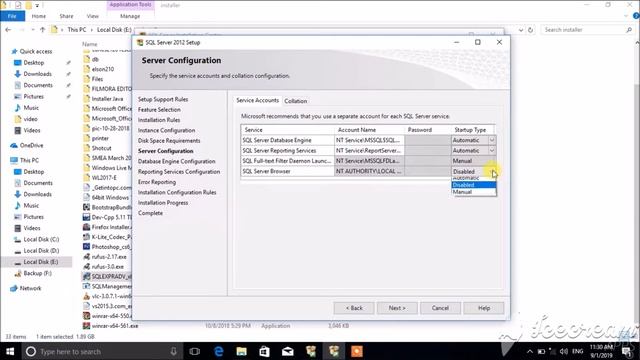640x360 pixels.
Task: Expand the address bar history dropdown
Action: tap(520, 30)
